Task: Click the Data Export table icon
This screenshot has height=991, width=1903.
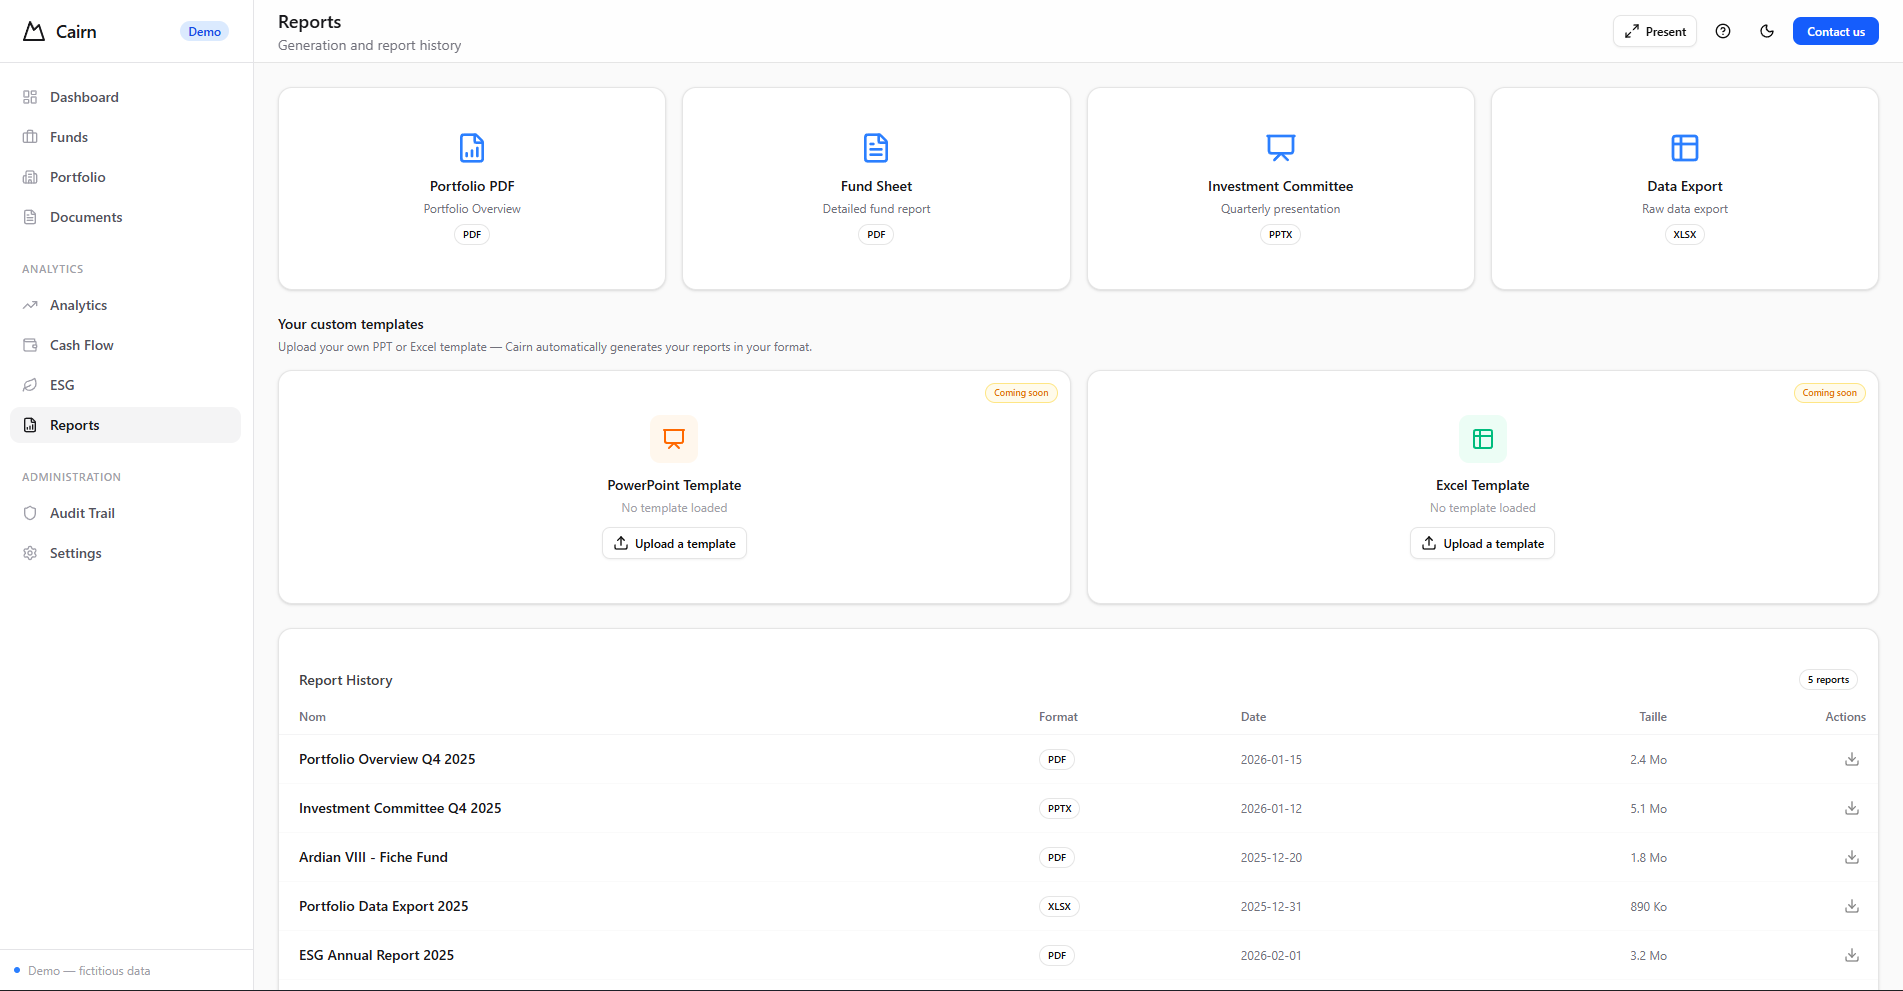Action: coord(1684,148)
